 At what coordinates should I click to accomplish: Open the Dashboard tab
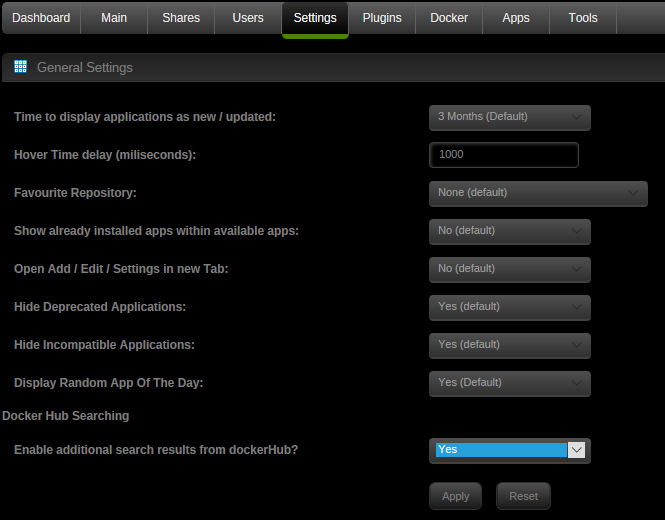41,18
